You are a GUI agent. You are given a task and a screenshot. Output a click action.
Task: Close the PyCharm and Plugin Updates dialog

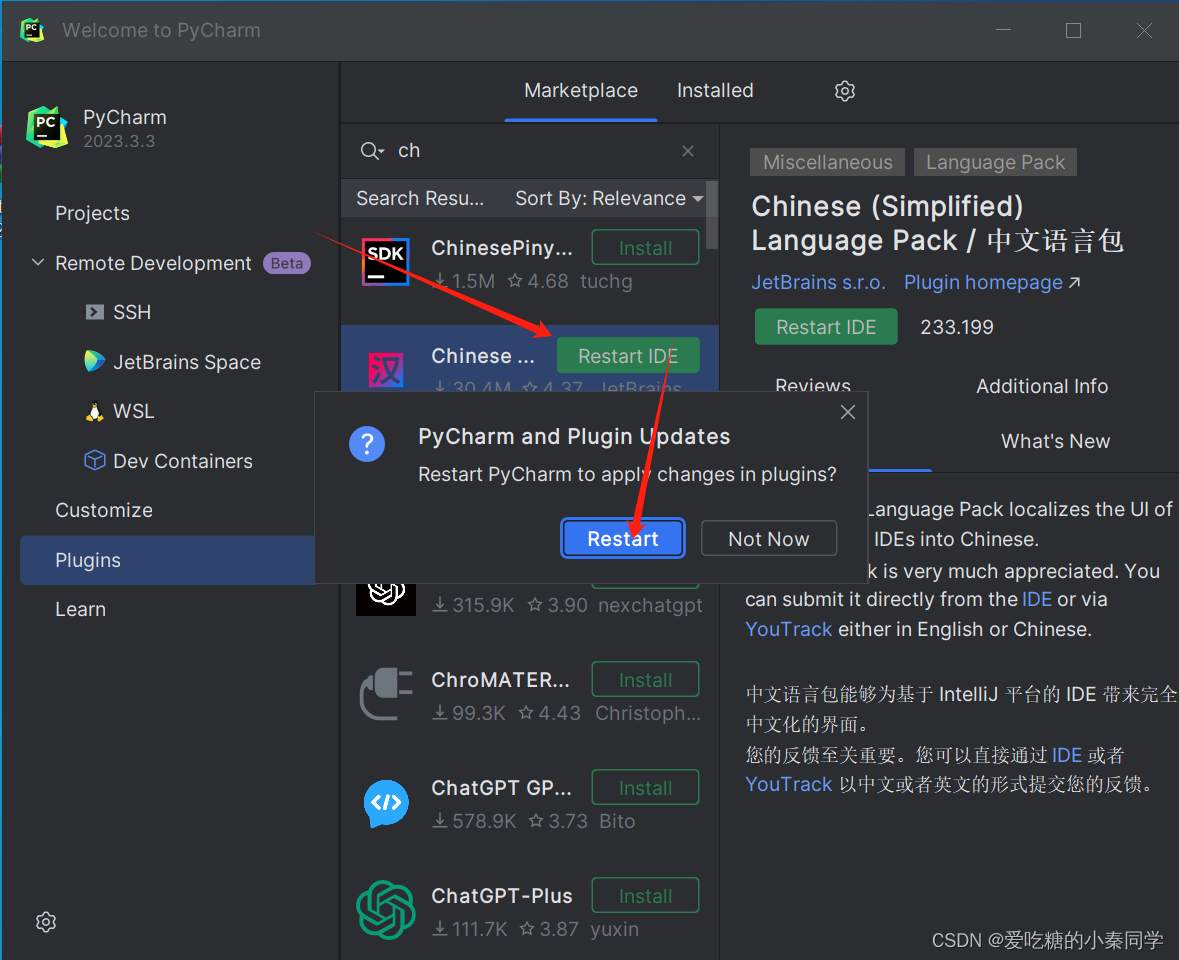[847, 412]
